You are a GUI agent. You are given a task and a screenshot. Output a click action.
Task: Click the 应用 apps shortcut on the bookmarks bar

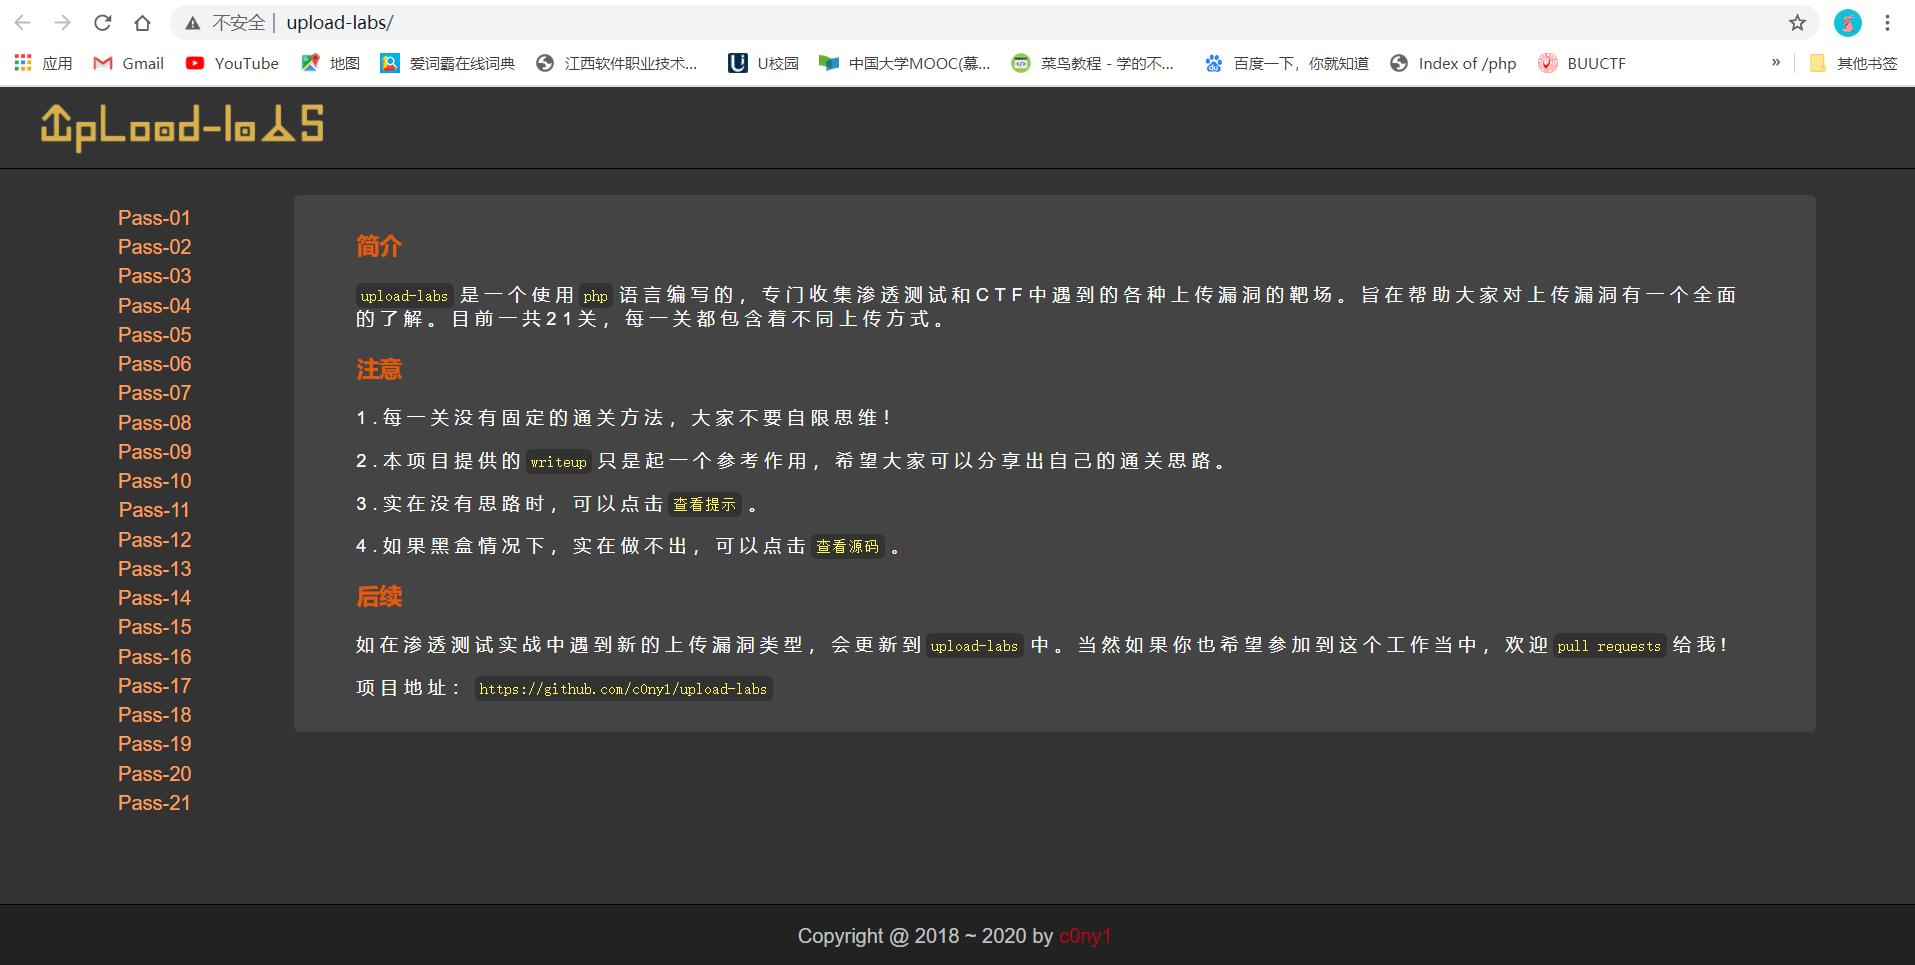44,62
